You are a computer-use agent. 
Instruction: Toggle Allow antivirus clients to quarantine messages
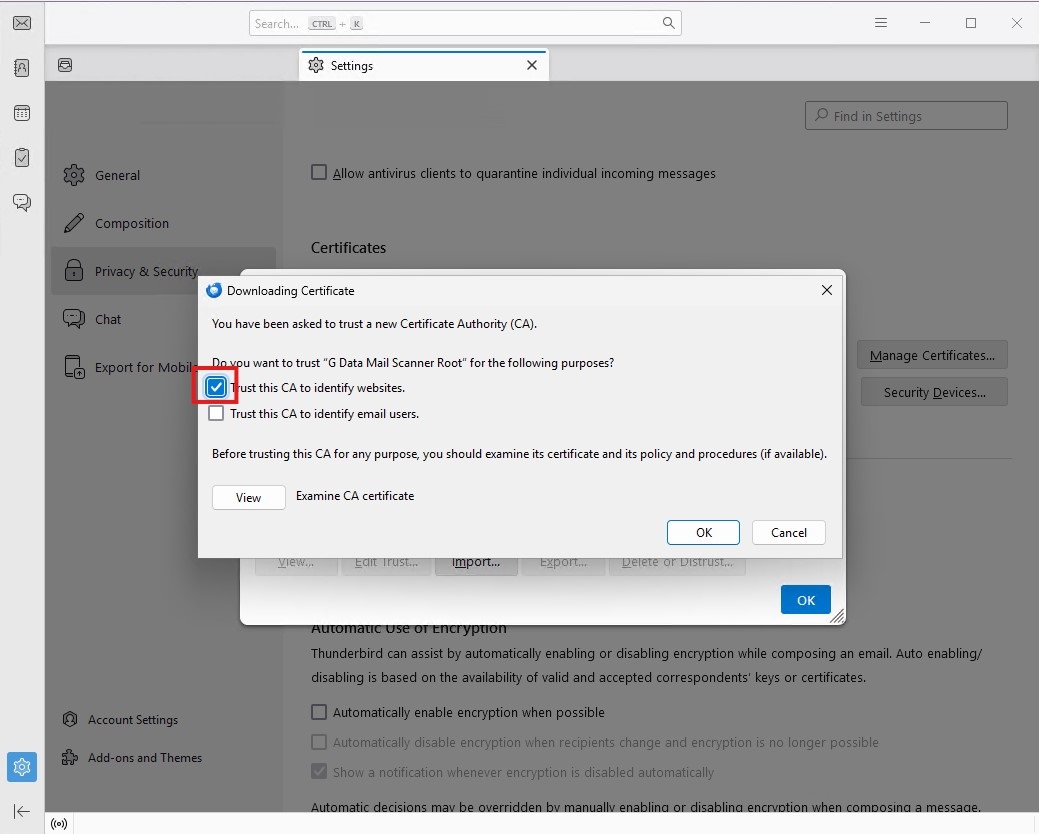[x=319, y=172]
